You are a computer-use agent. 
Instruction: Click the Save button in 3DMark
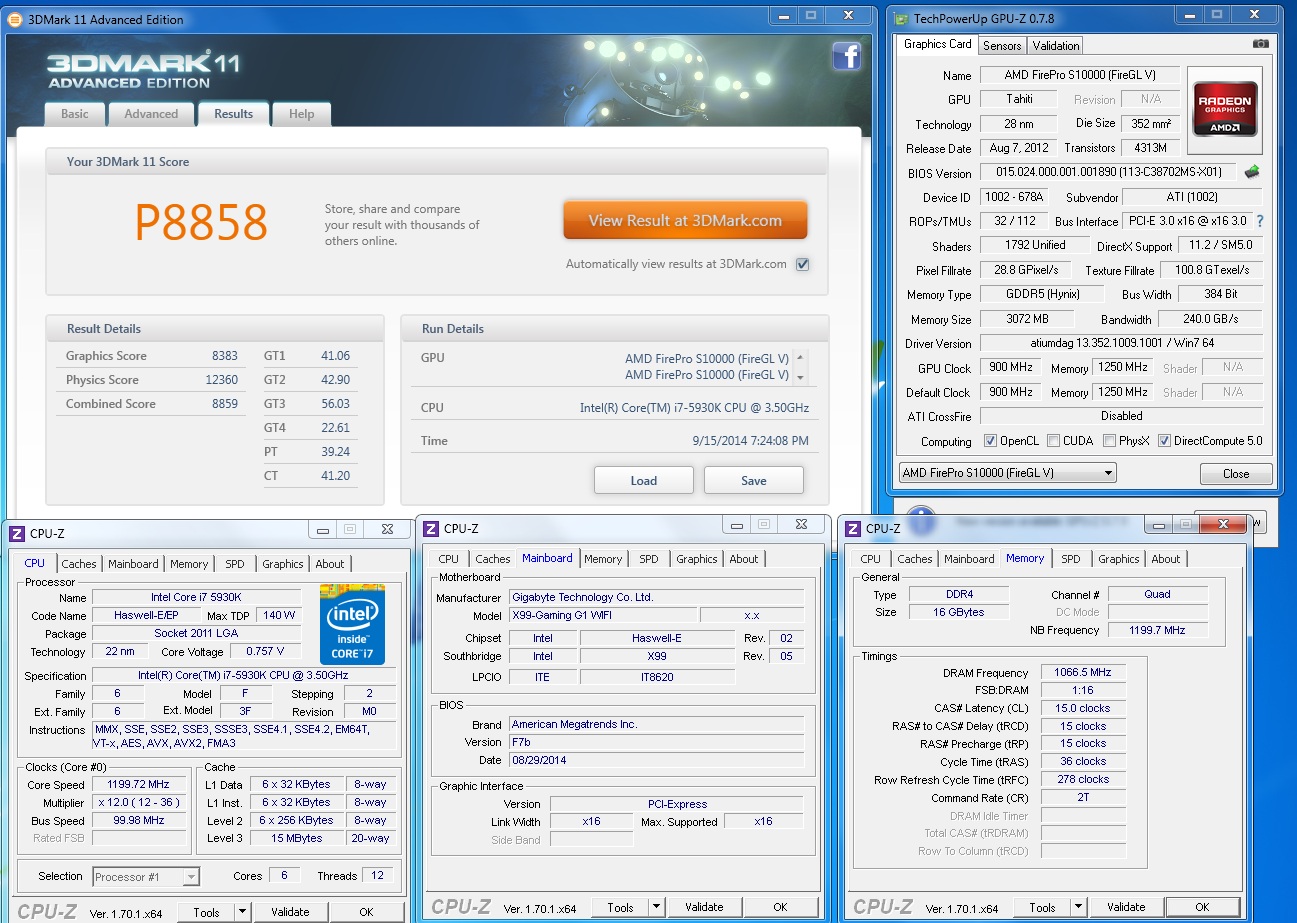coord(754,480)
